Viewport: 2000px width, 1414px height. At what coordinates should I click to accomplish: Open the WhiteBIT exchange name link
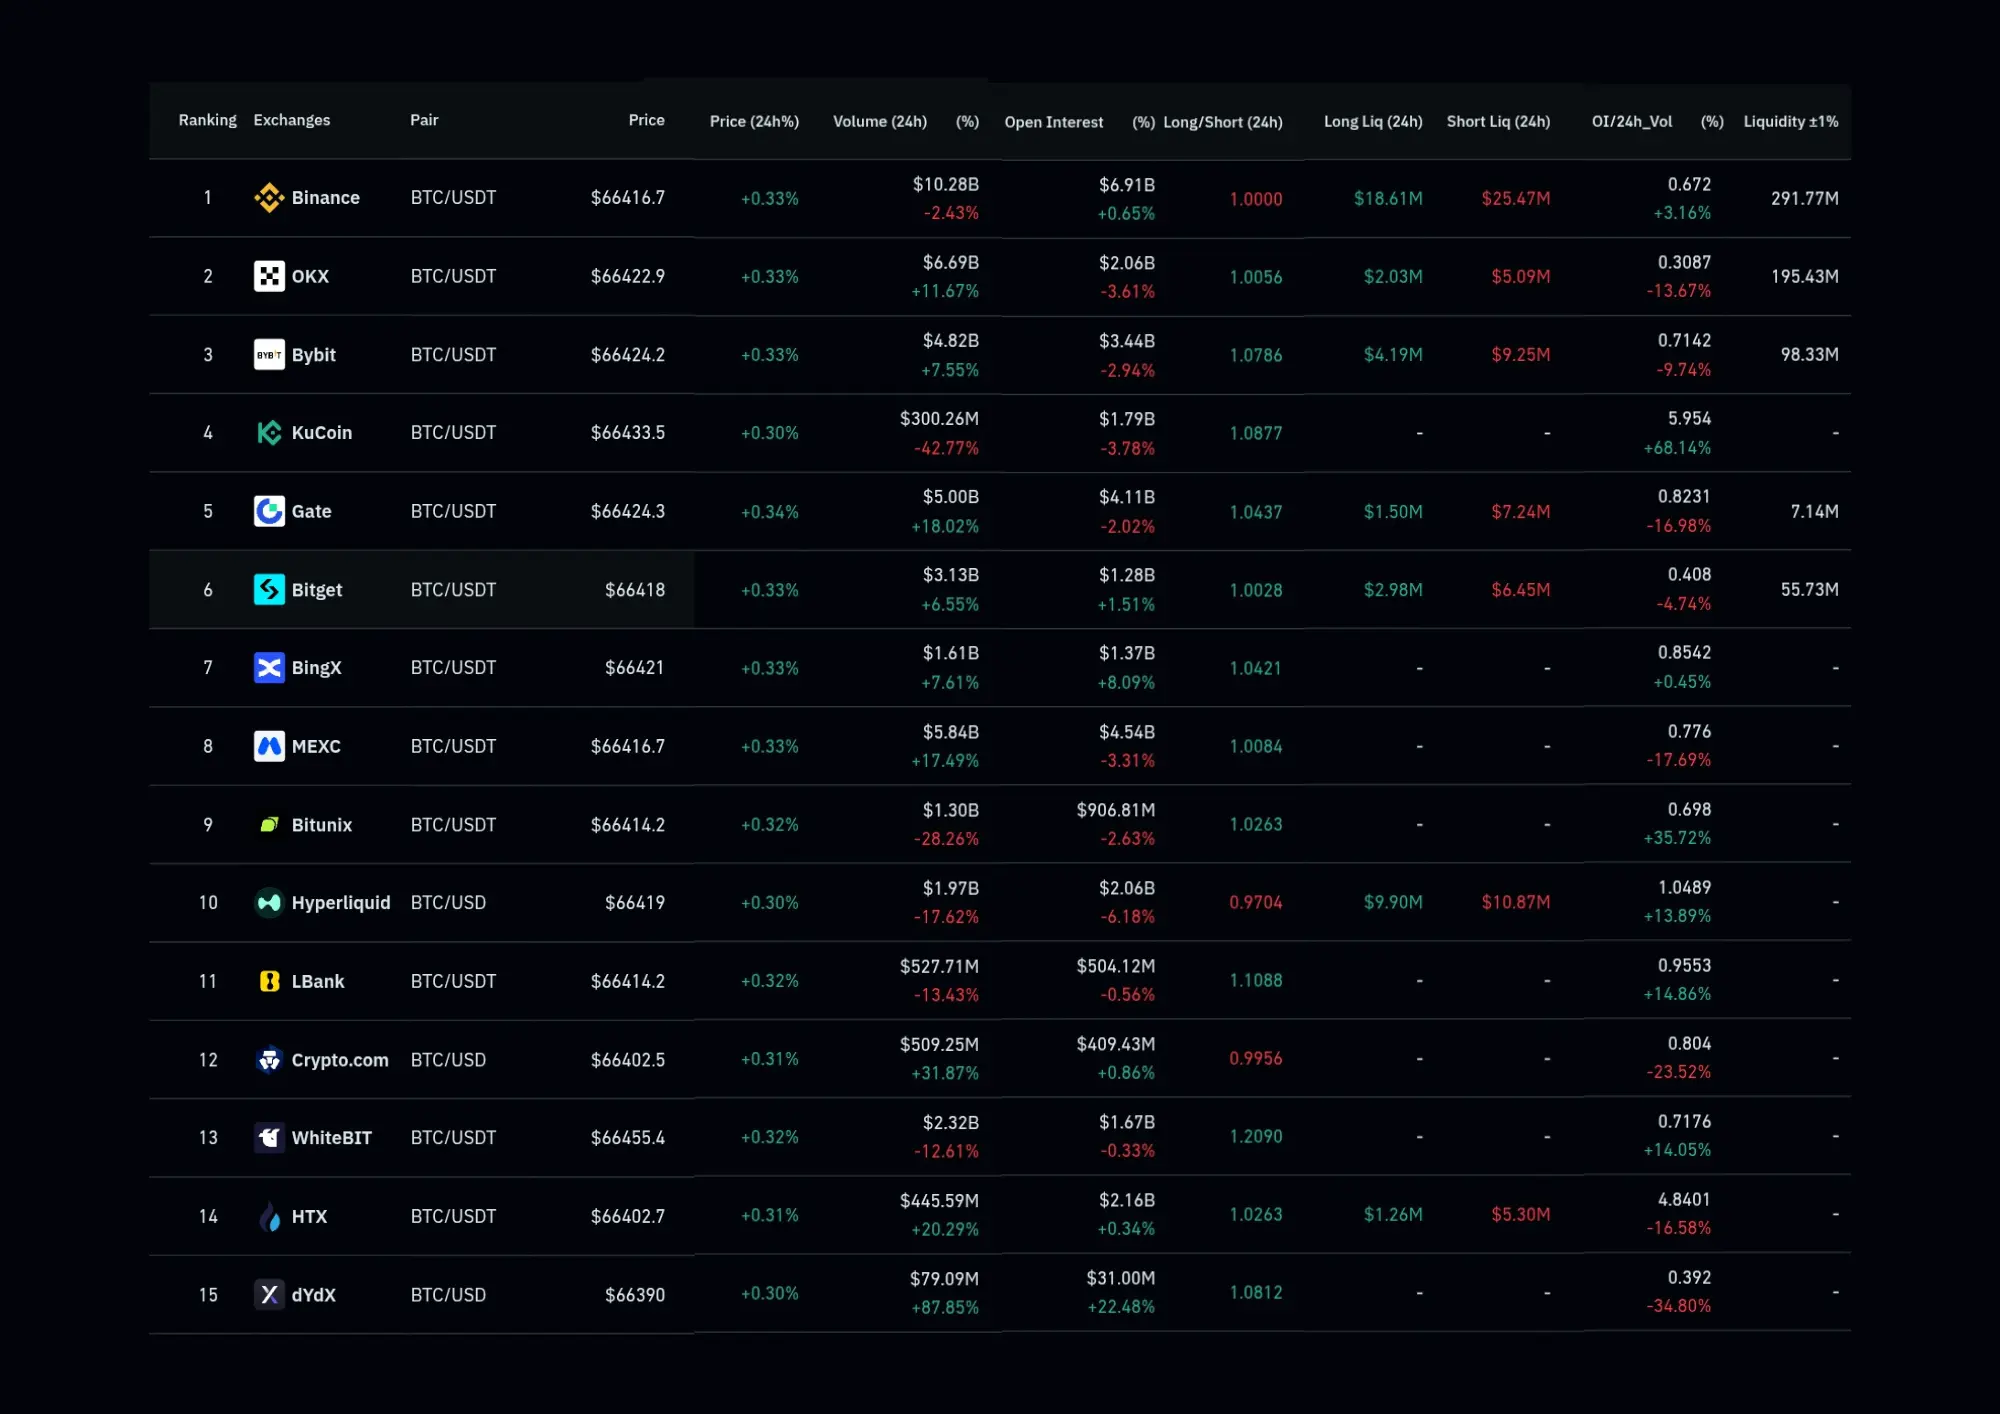[x=332, y=1137]
